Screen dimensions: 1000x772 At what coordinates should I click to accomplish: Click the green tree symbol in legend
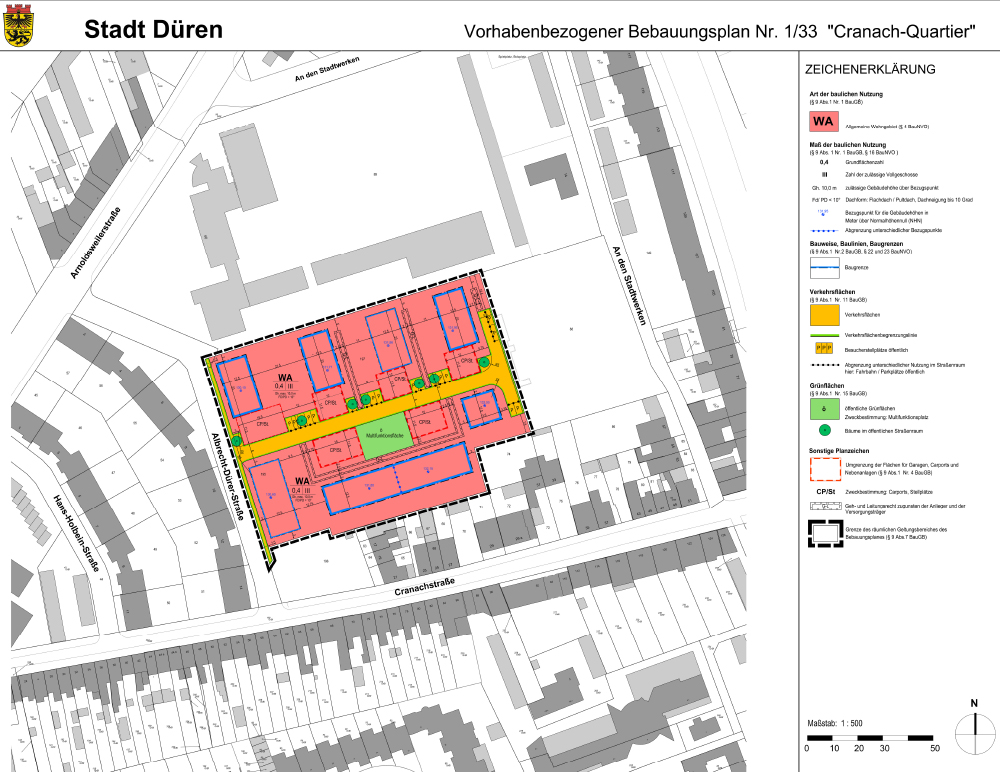click(x=824, y=431)
